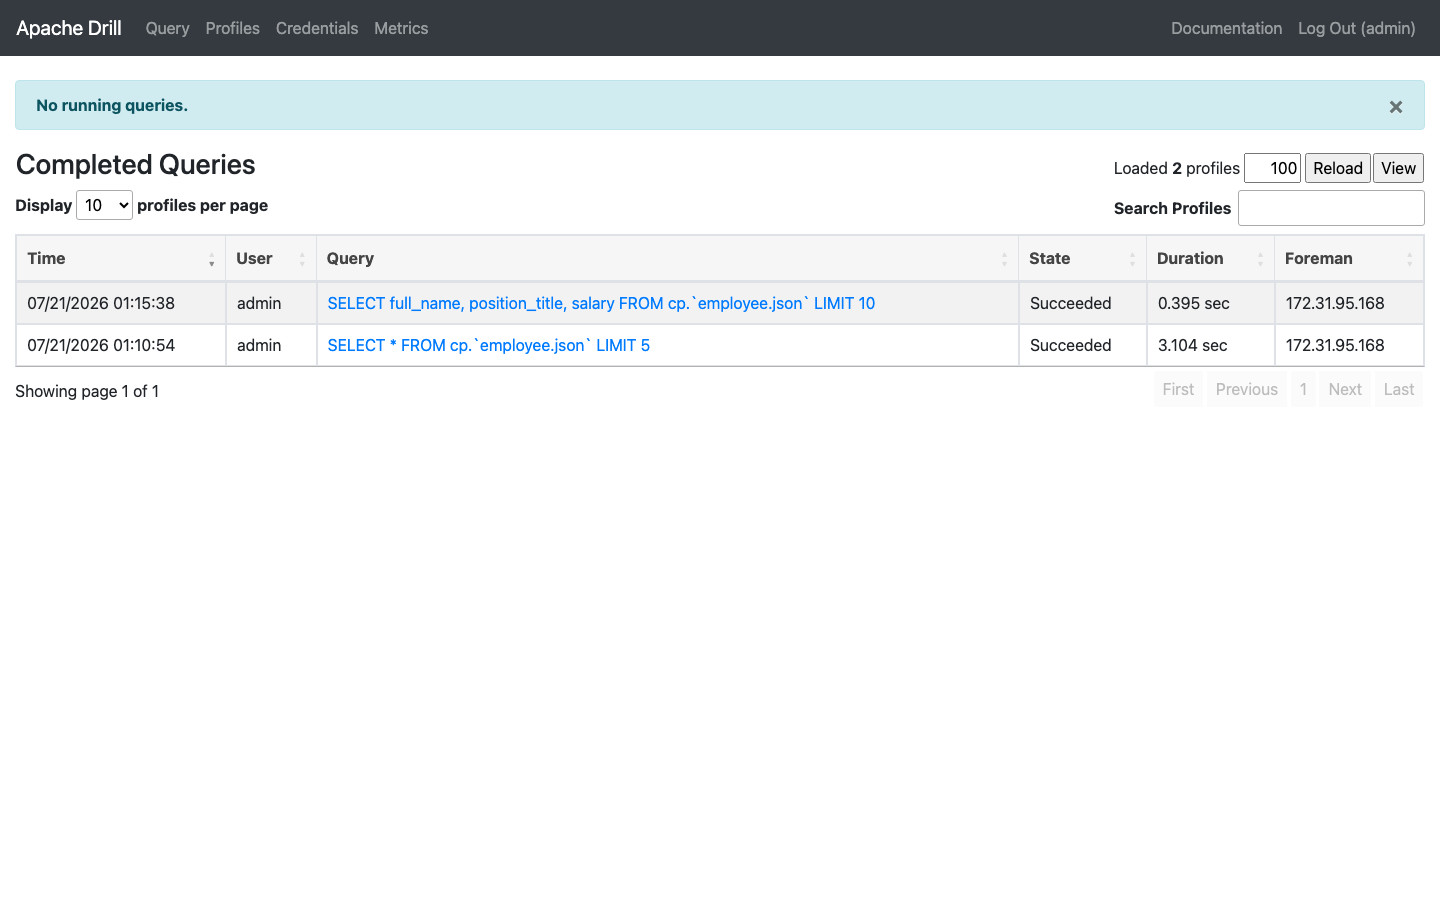
Task: Click Succeeded state of 0.395 sec query
Action: [1071, 303]
